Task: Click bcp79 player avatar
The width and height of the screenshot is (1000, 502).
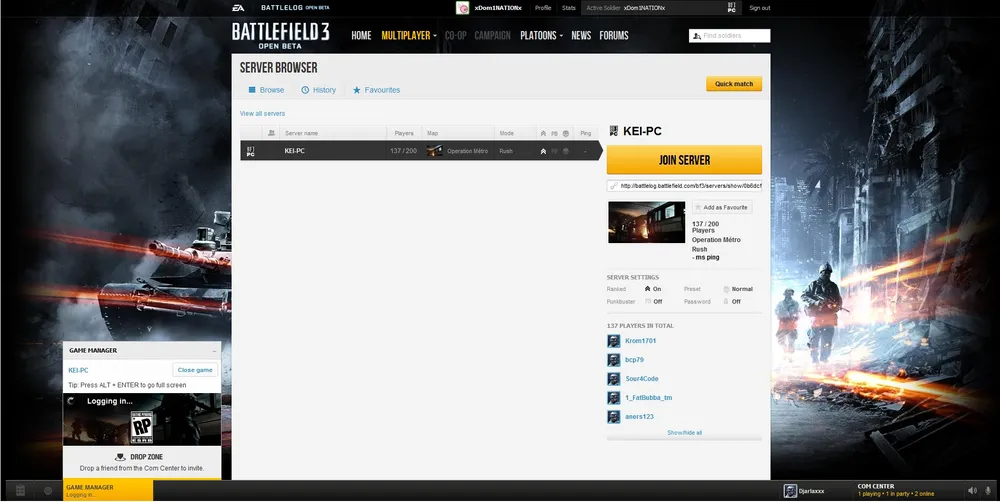Action: pos(614,360)
